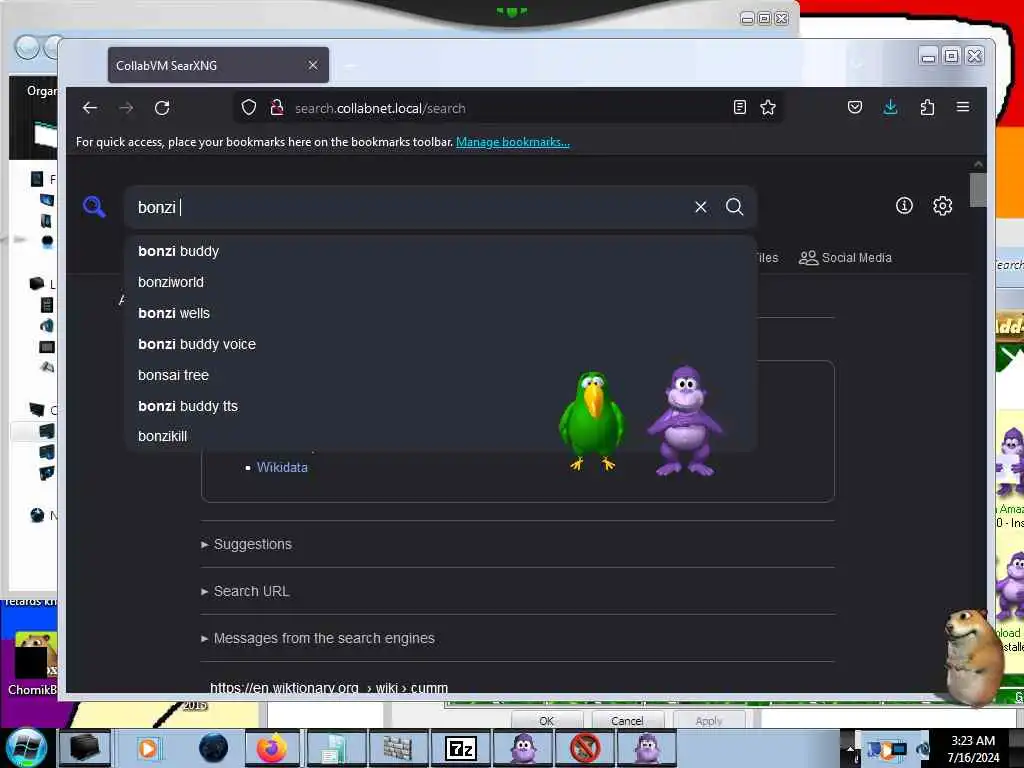The width and height of the screenshot is (1024, 768).
Task: Click Cancel in the background dialog
Action: pyautogui.click(x=627, y=720)
